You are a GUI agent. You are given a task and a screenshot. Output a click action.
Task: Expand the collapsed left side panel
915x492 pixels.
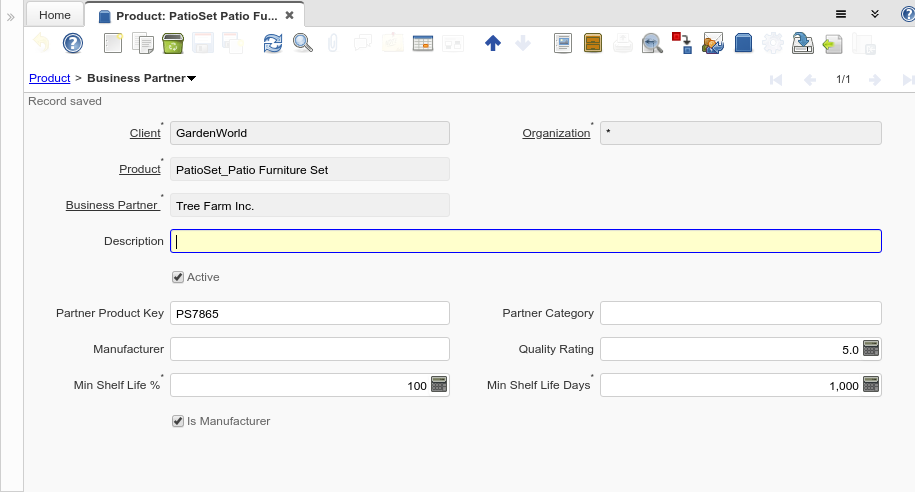(x=11, y=17)
